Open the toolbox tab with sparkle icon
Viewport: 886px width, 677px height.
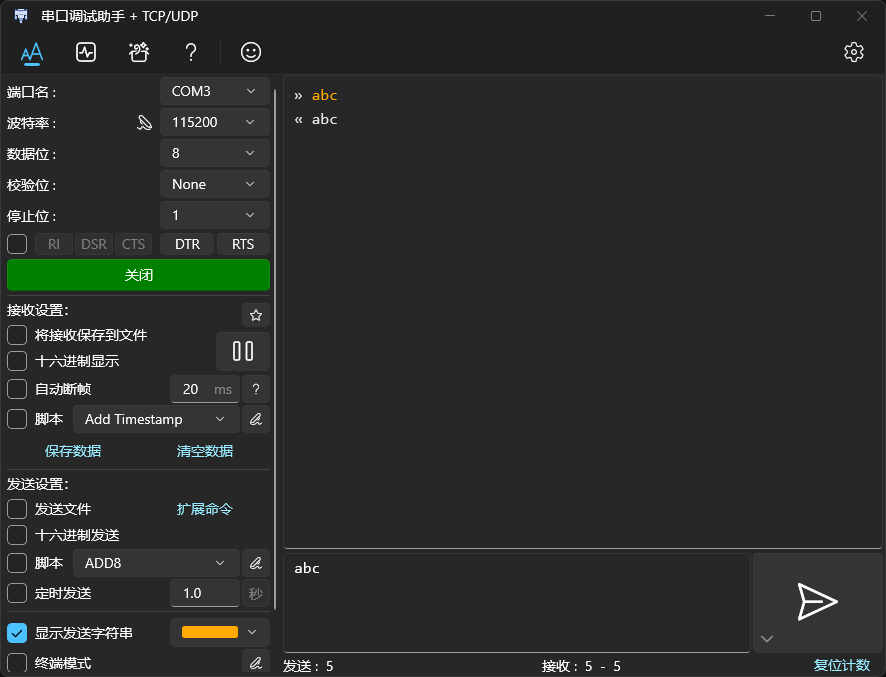[x=138, y=53]
